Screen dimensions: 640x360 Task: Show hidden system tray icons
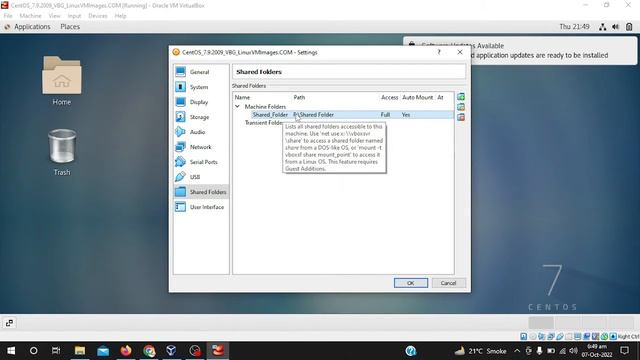click(517, 351)
